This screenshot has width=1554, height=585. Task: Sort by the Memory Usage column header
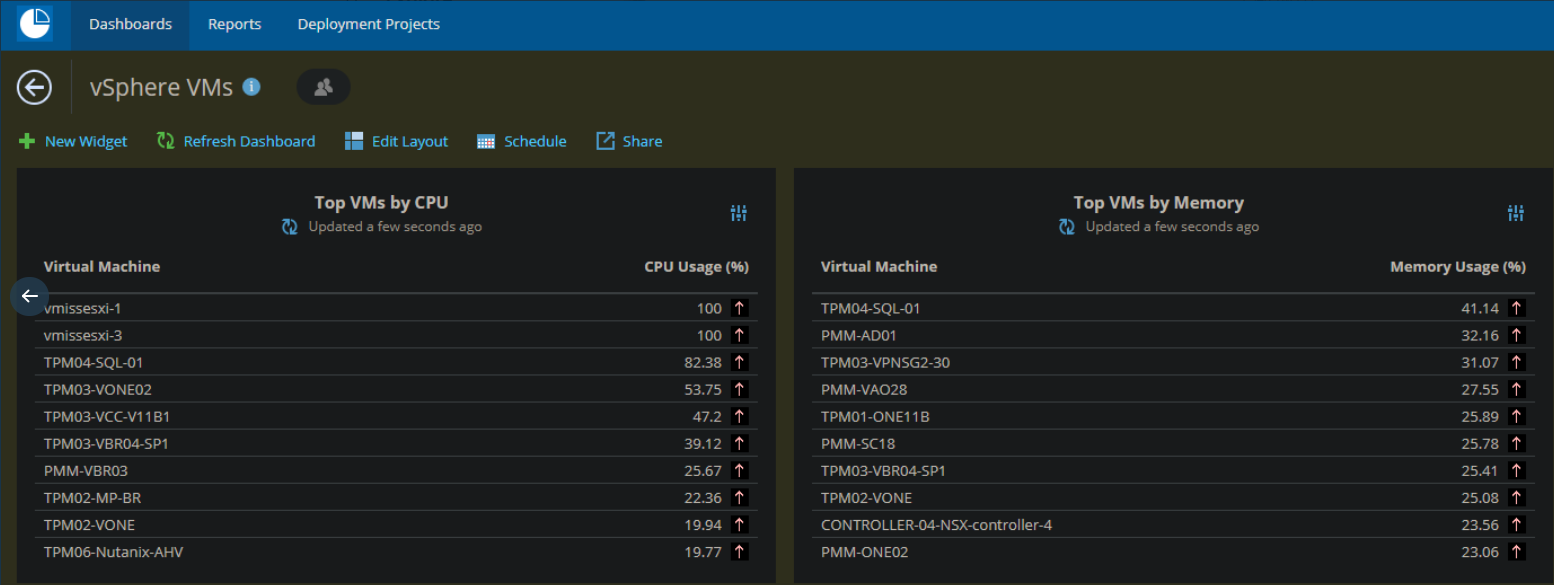pyautogui.click(x=1458, y=266)
